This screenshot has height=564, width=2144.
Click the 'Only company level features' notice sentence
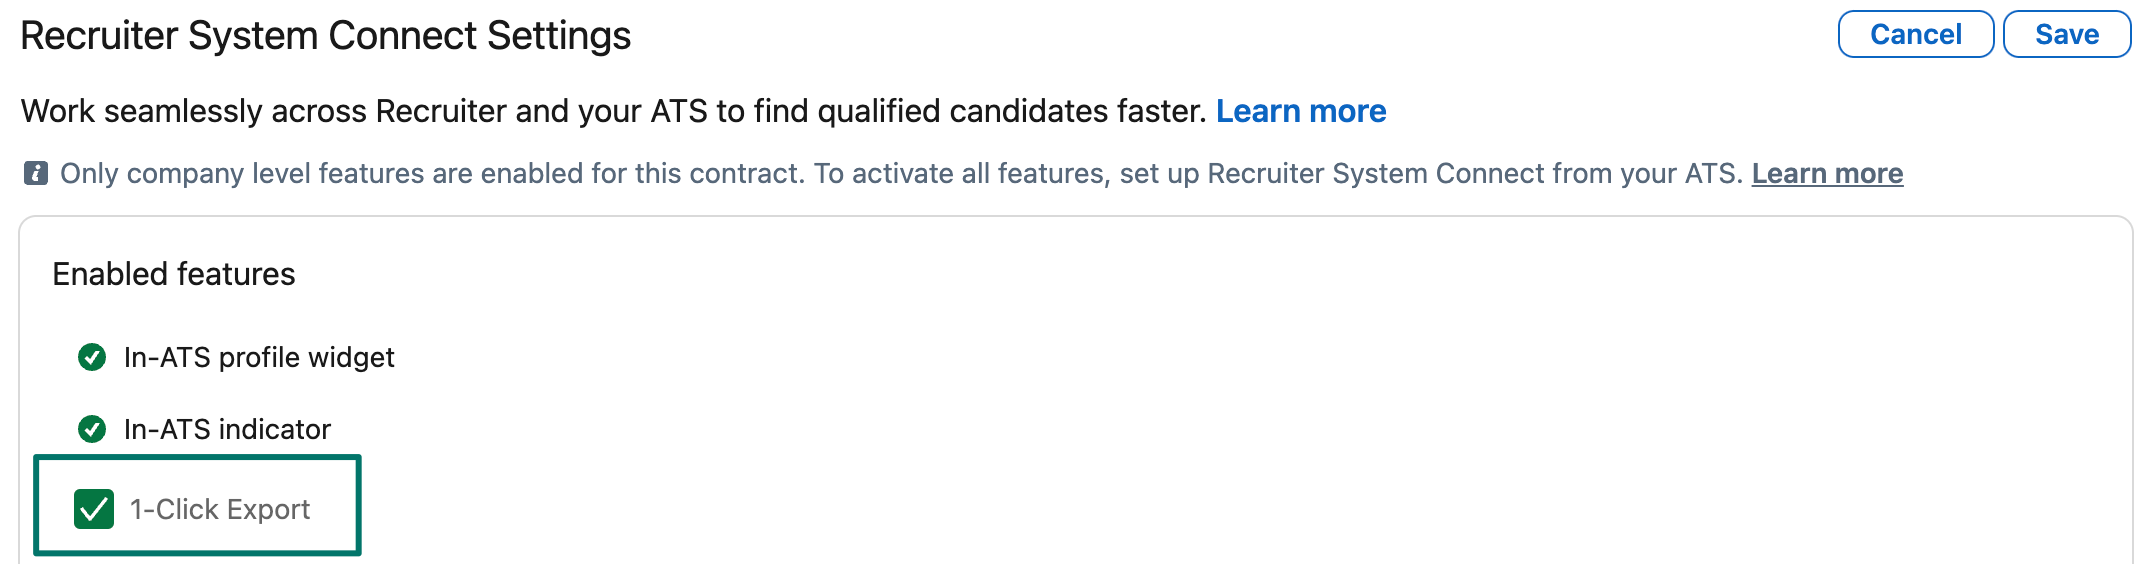430,174
